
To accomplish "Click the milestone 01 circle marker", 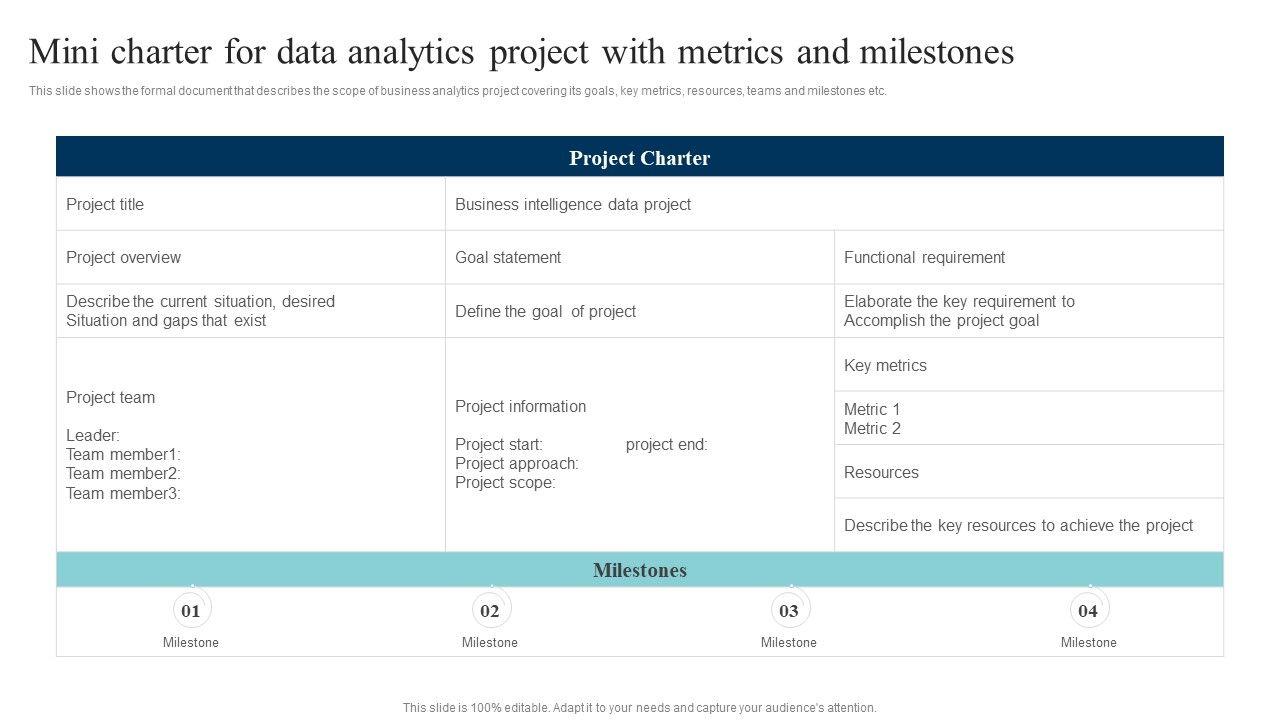I will [191, 610].
